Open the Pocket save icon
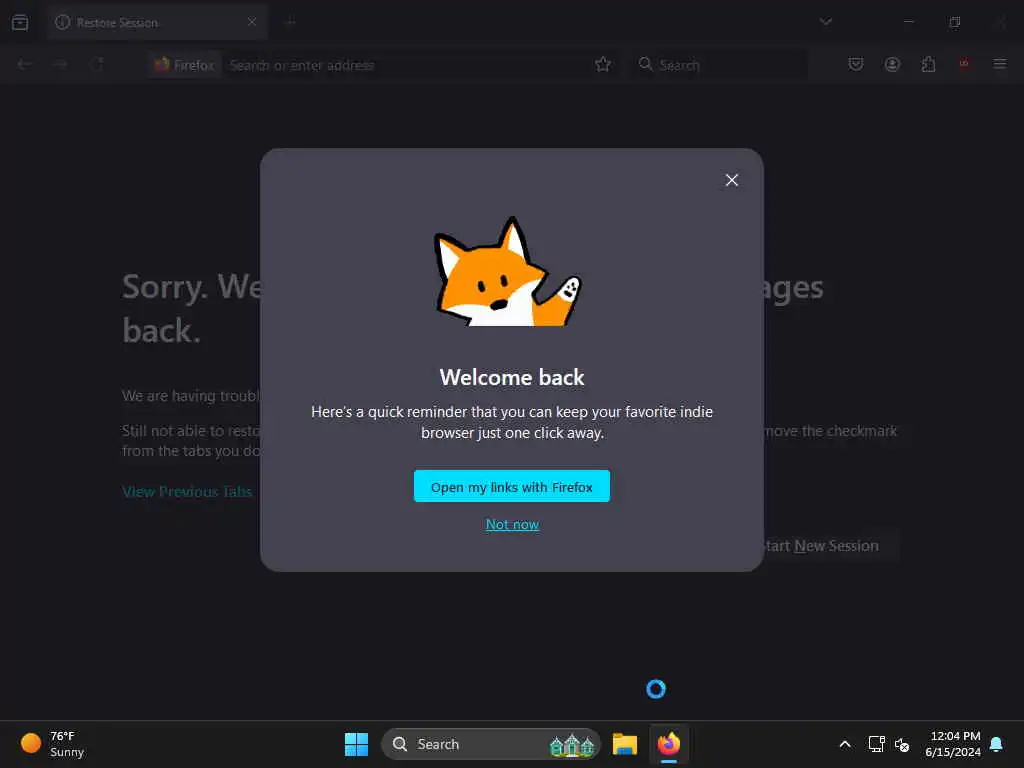Viewport: 1024px width, 768px height. 856,64
